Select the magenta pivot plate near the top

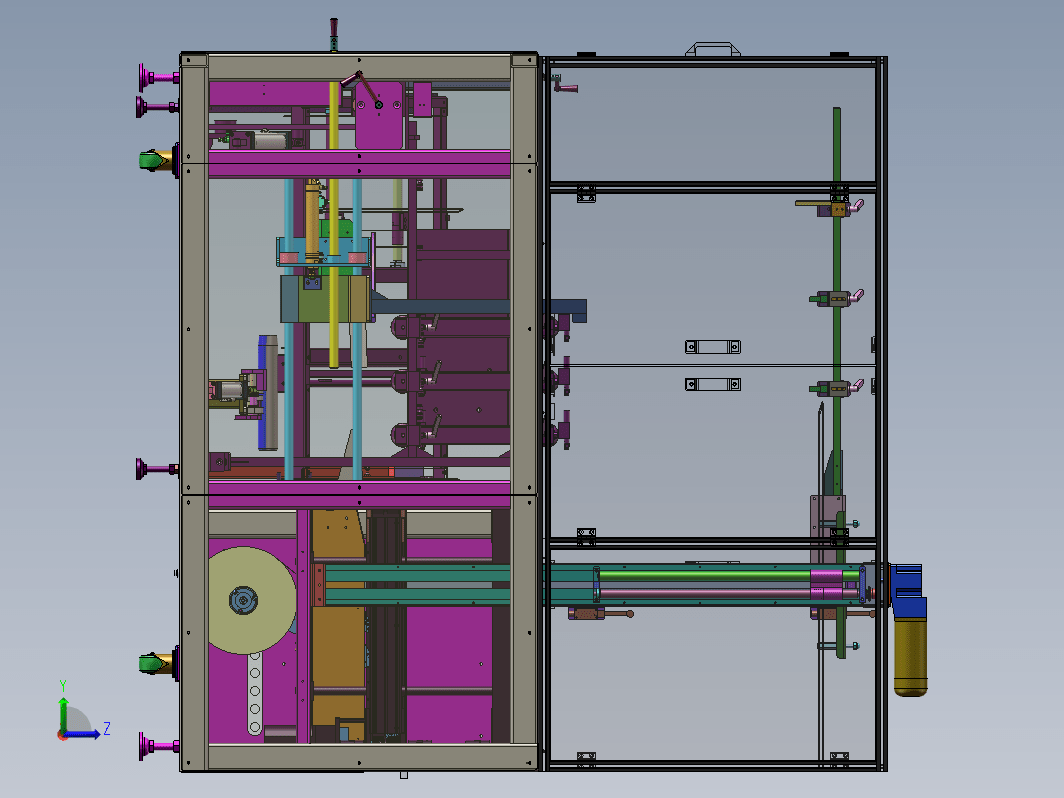[379, 115]
